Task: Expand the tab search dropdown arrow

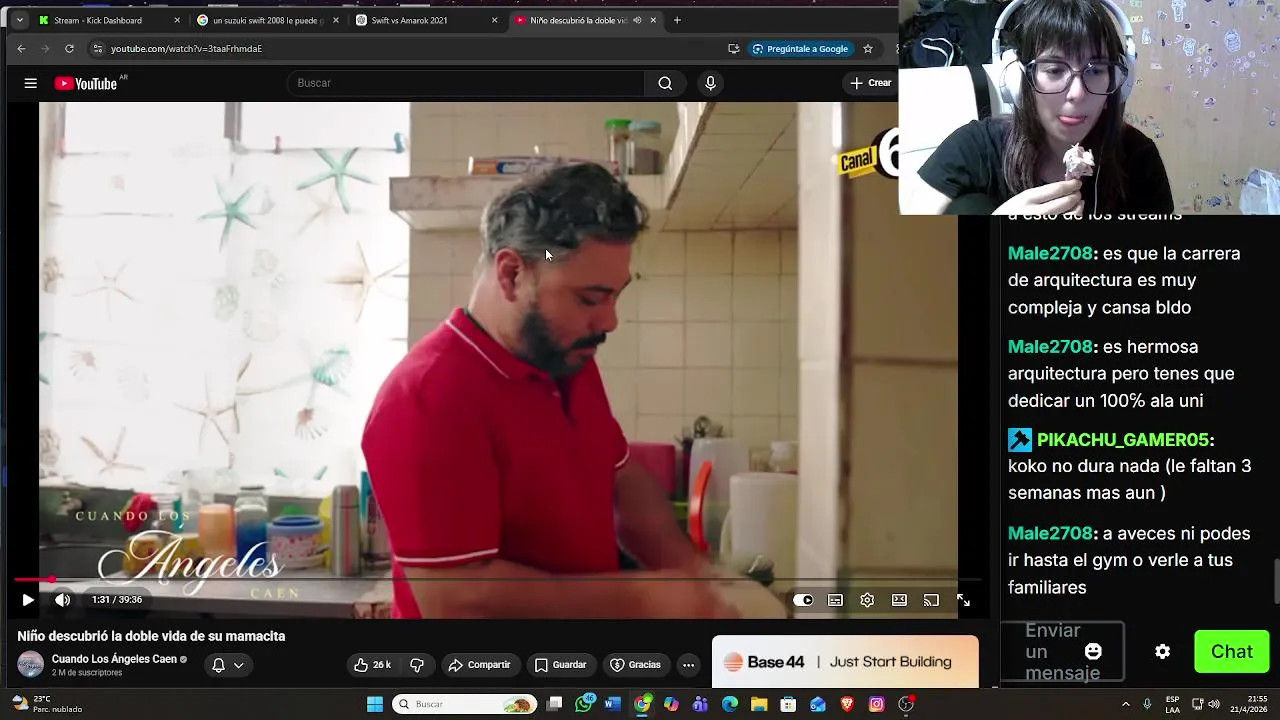Action: (19, 20)
